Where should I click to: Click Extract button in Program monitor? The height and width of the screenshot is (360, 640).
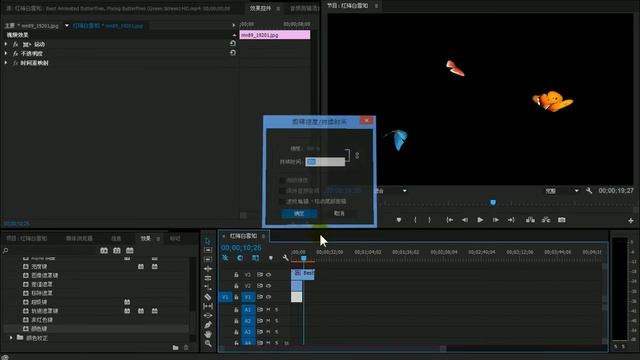546,220
